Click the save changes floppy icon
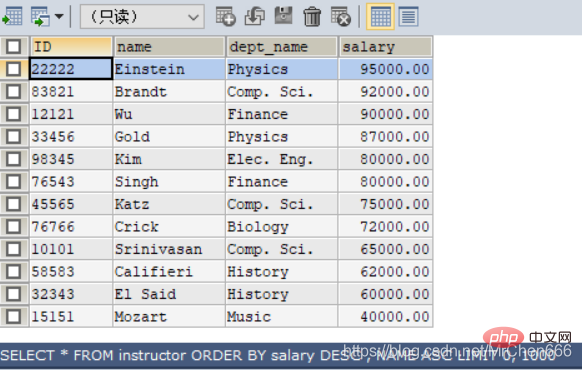Image resolution: width=582 pixels, height=370 pixels. point(283,16)
